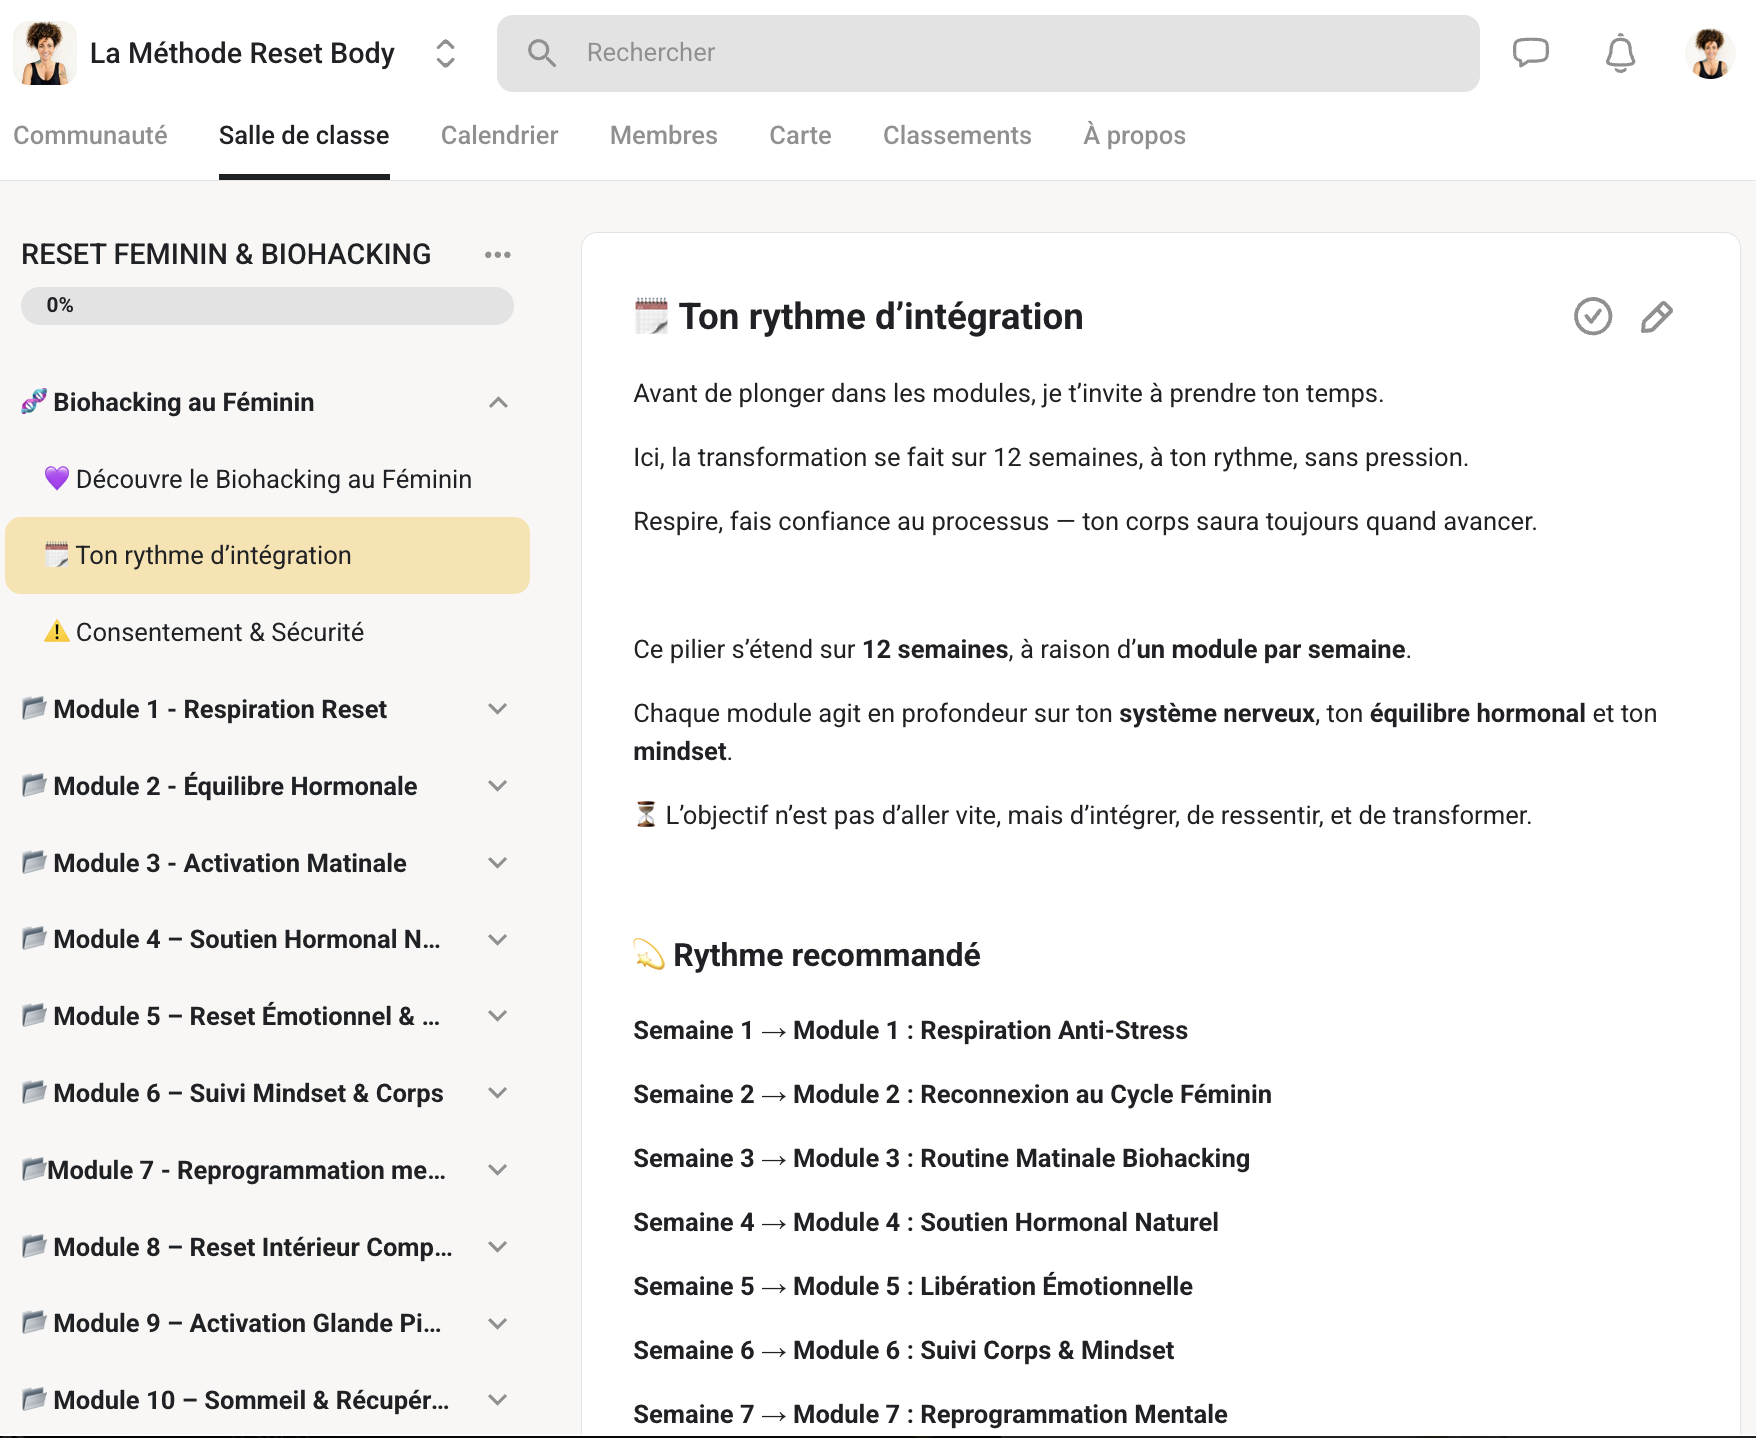Click the Module 1 folder icon
1756x1438 pixels.
tap(34, 708)
